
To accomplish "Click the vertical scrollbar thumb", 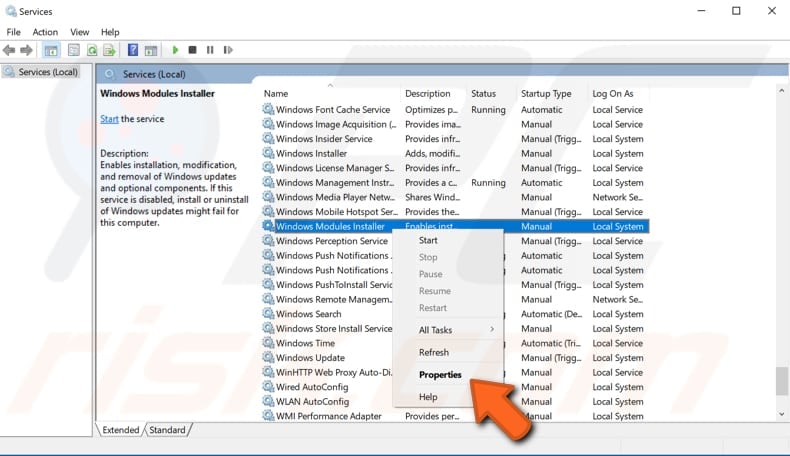I will click(781, 381).
